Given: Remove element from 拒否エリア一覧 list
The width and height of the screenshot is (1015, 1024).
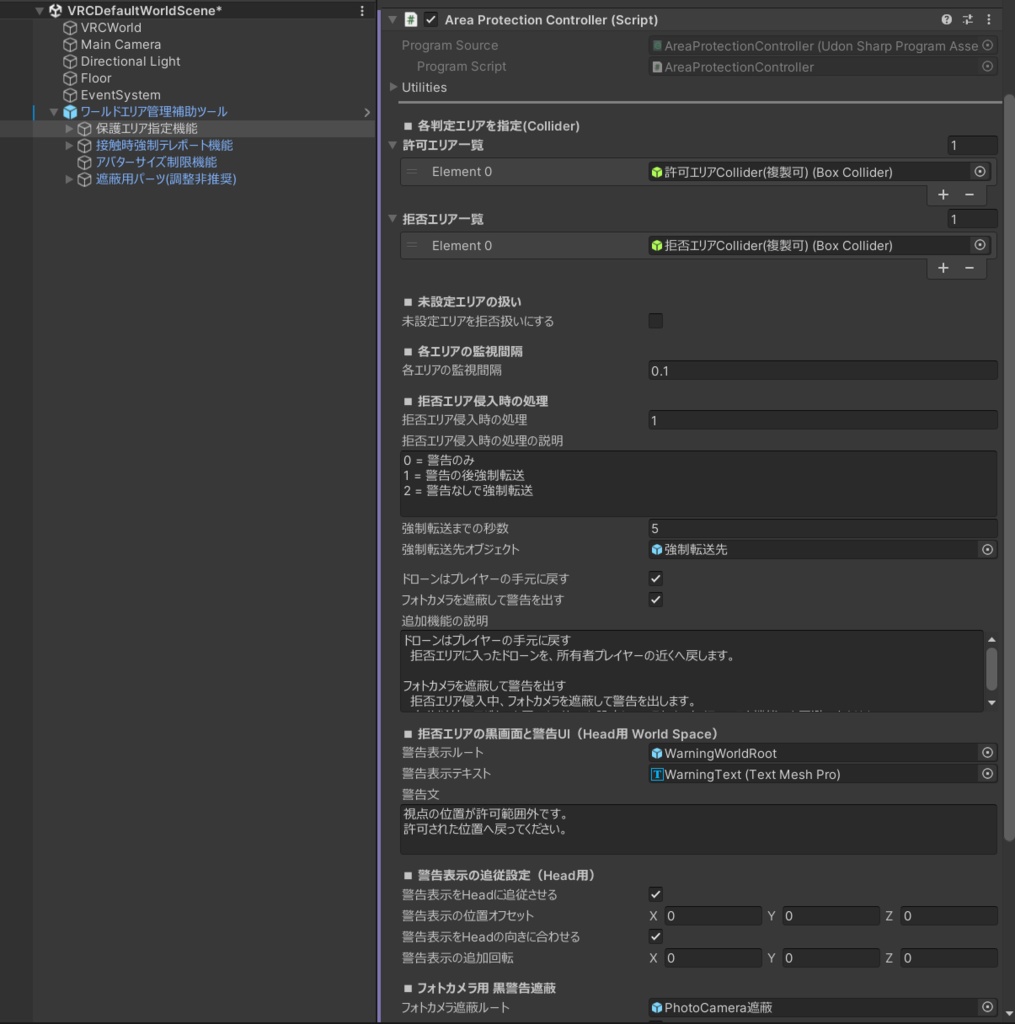Looking at the screenshot, I should (x=969, y=268).
